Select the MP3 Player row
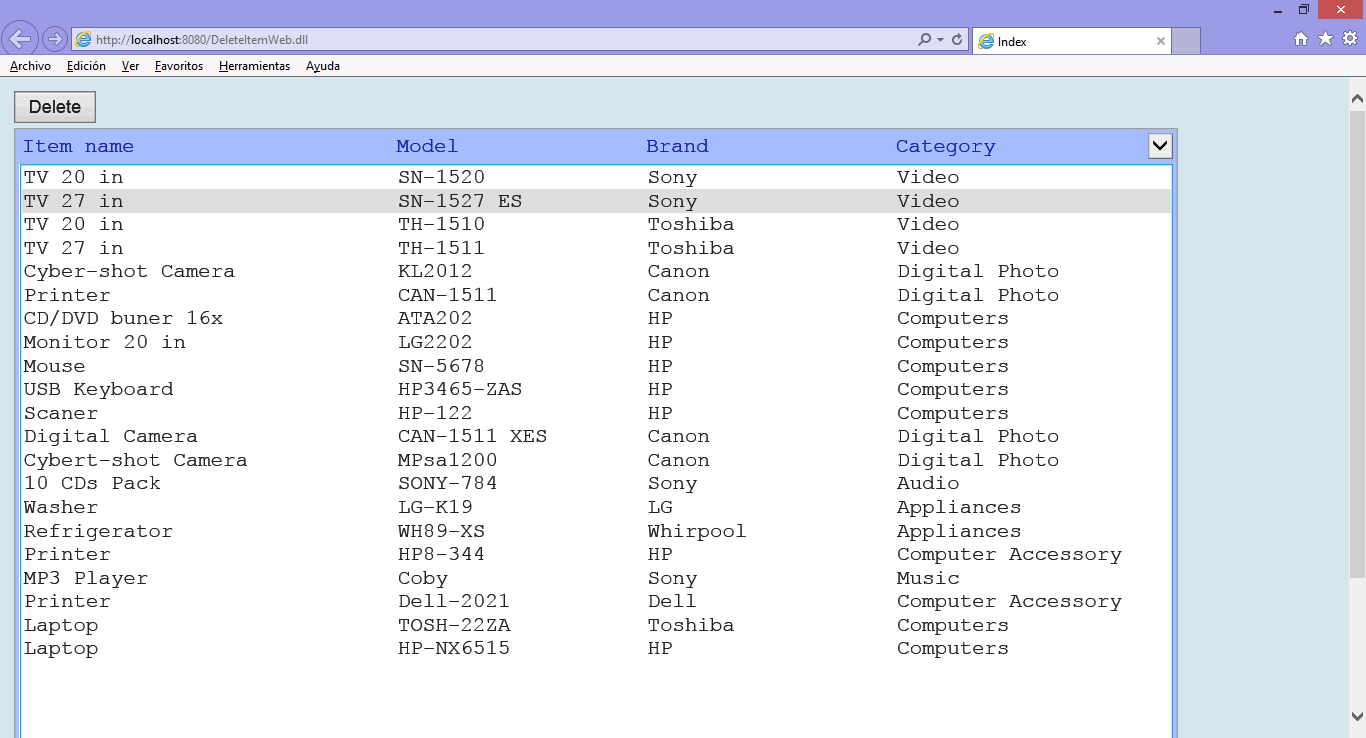The width and height of the screenshot is (1366, 738). tap(596, 578)
